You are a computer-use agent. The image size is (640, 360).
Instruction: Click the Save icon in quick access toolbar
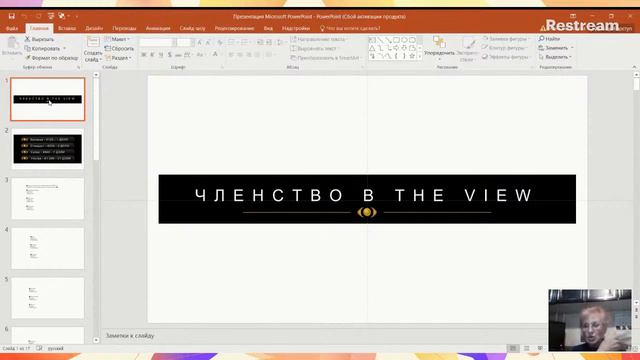coord(11,16)
